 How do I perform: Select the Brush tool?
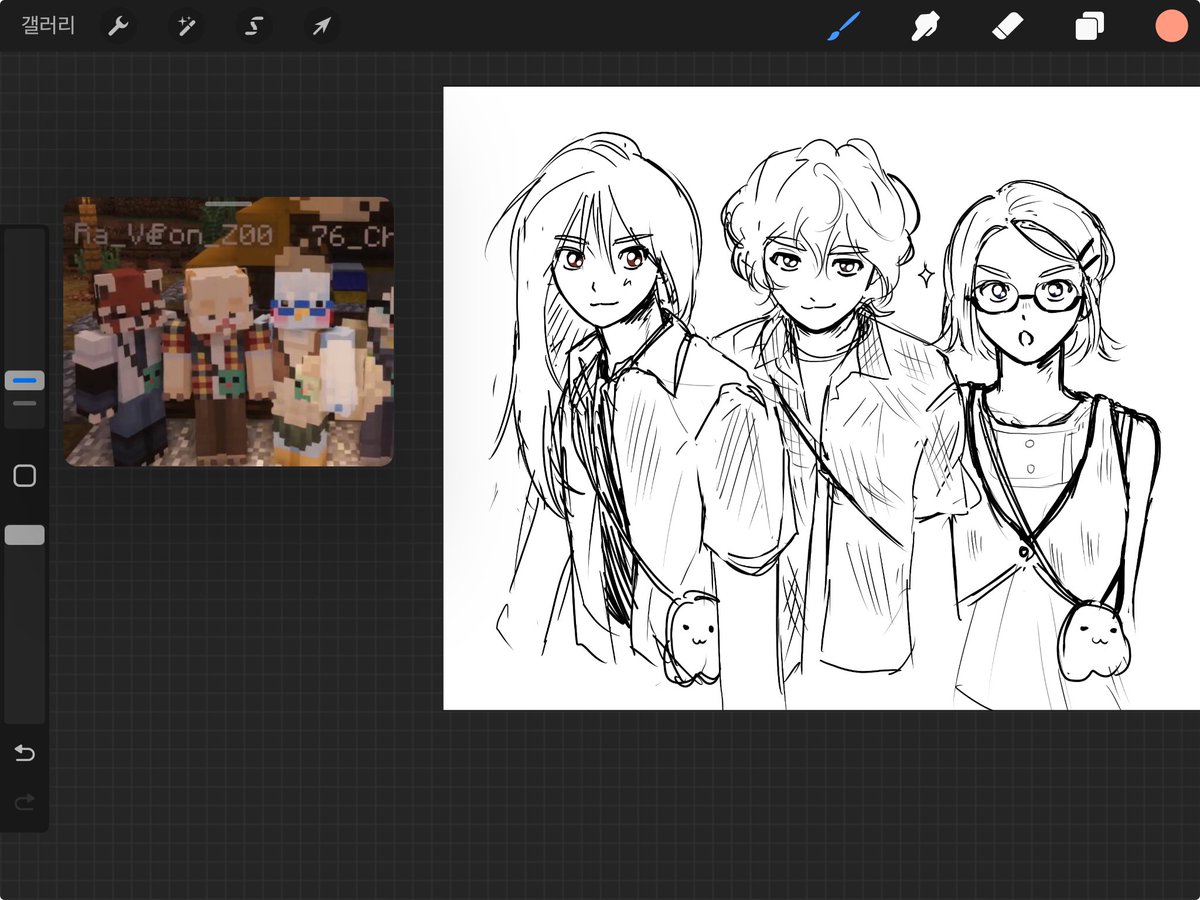coord(844,26)
